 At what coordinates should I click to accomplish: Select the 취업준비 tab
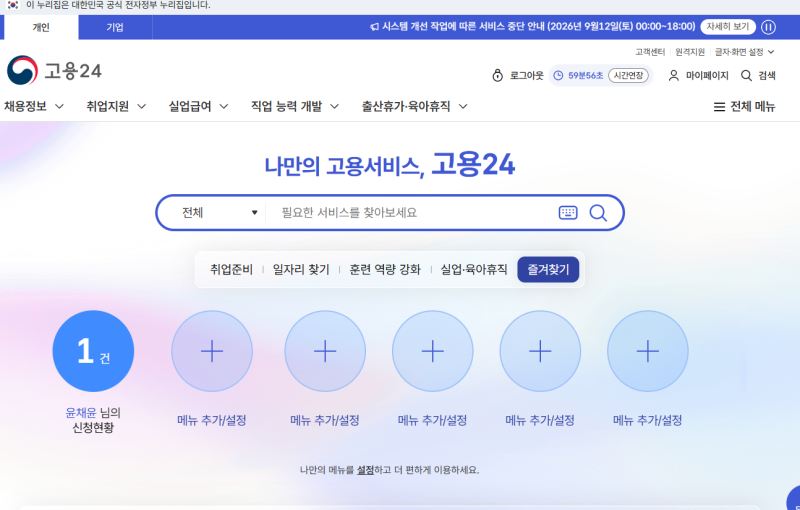pyautogui.click(x=231, y=269)
